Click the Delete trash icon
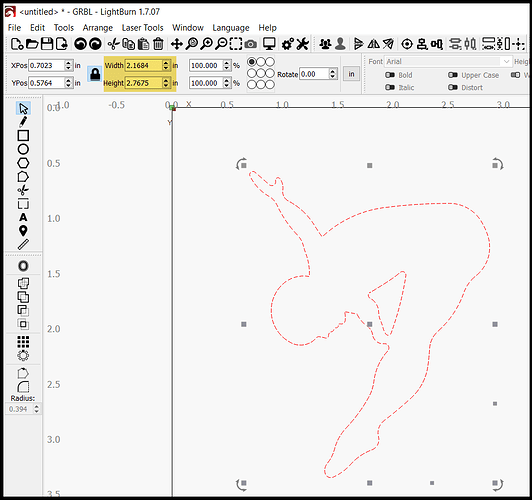This screenshot has width=532, height=500. [158, 44]
